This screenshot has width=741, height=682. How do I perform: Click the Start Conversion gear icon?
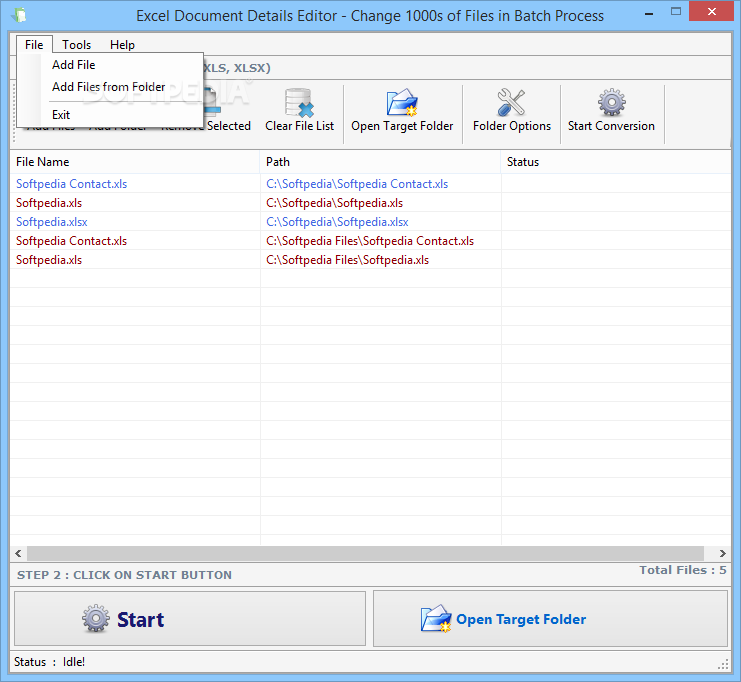(612, 102)
